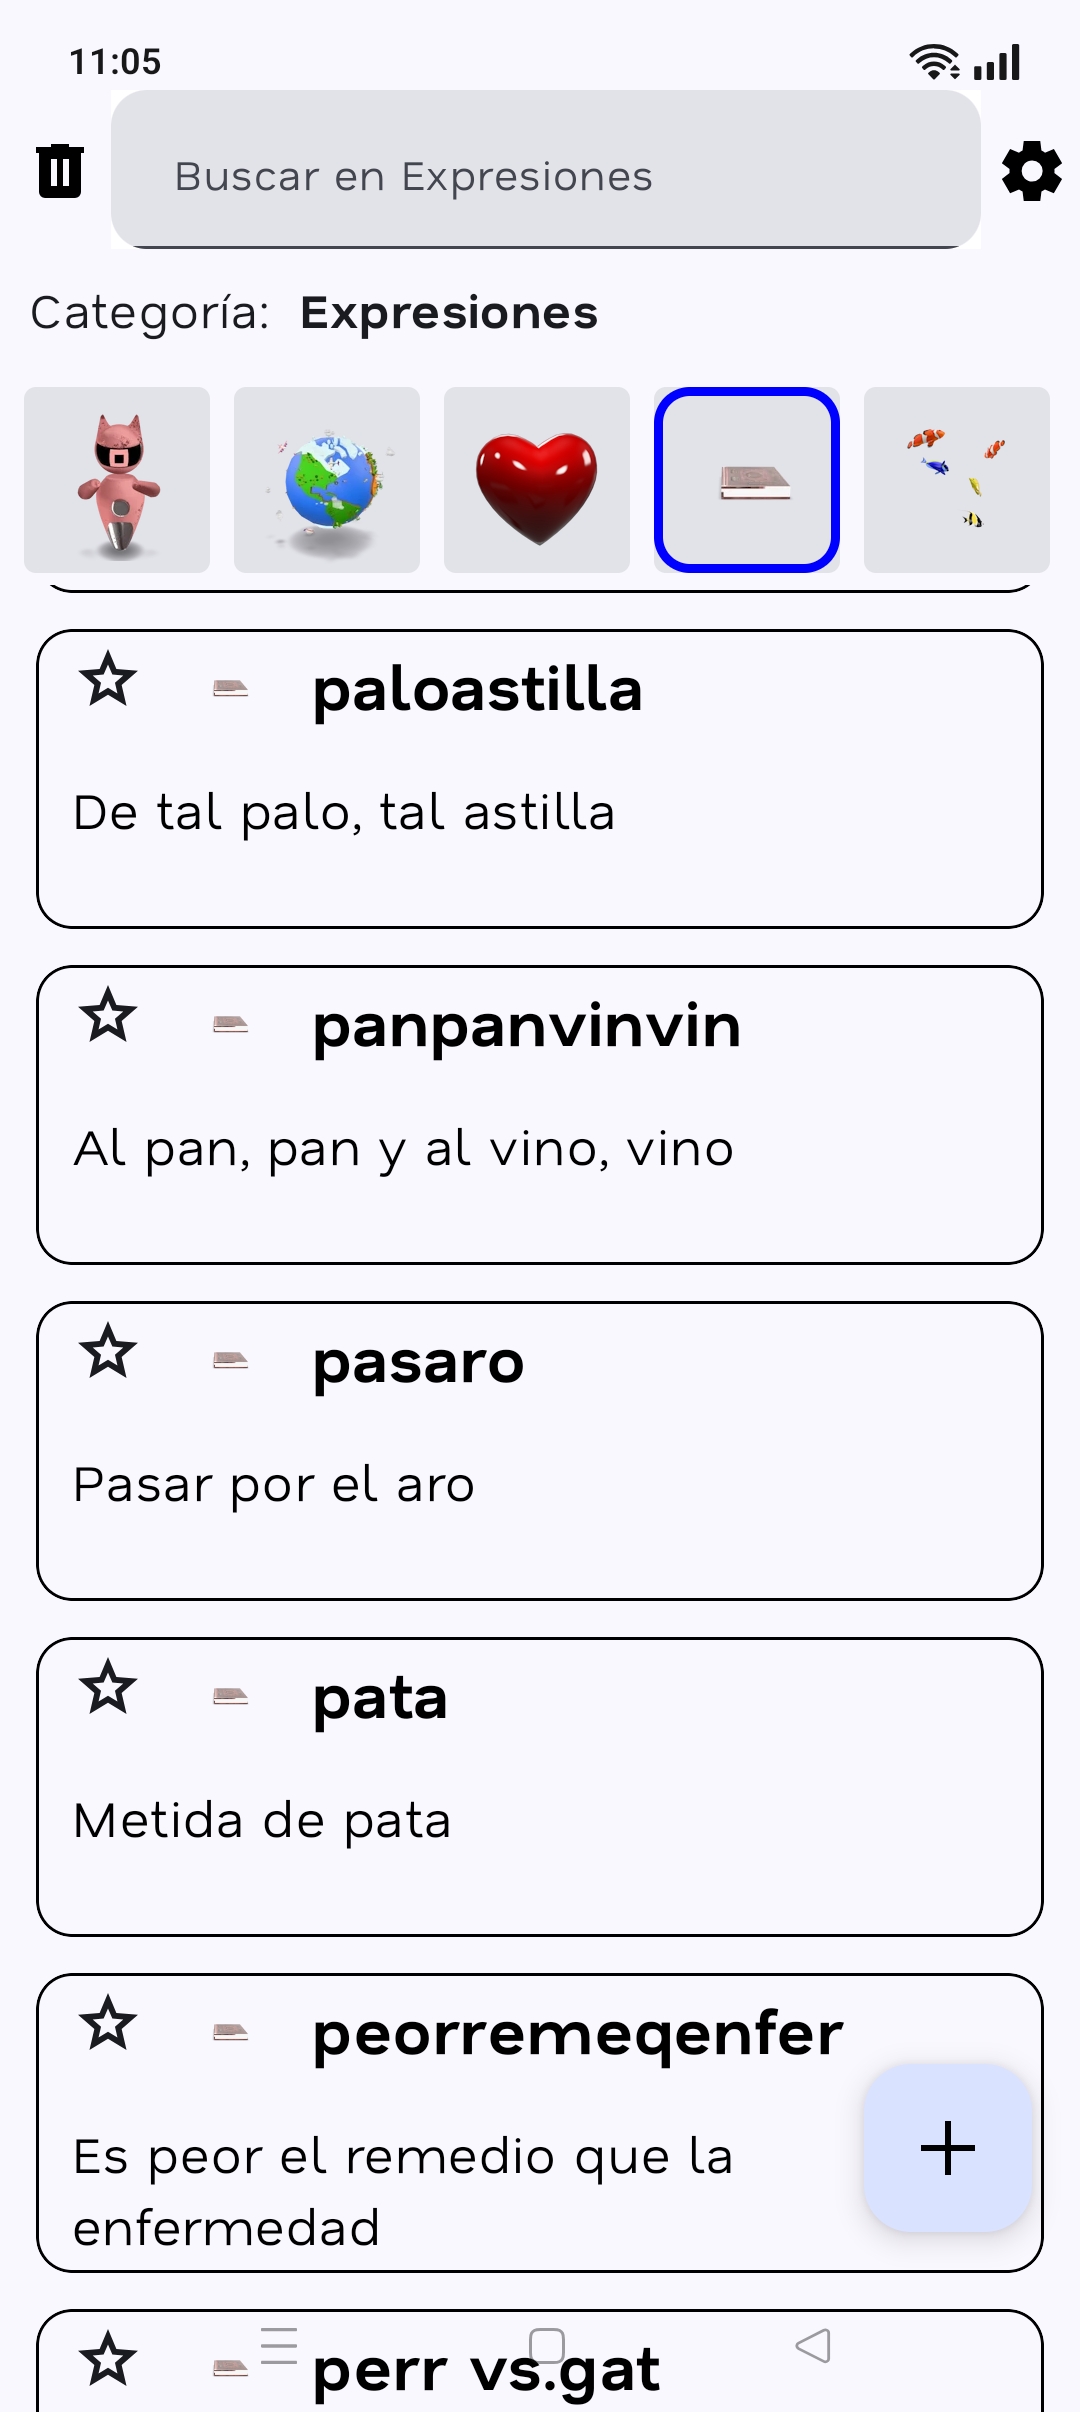
Task: Open the 'Metida de pata' entry
Action: [262, 1820]
